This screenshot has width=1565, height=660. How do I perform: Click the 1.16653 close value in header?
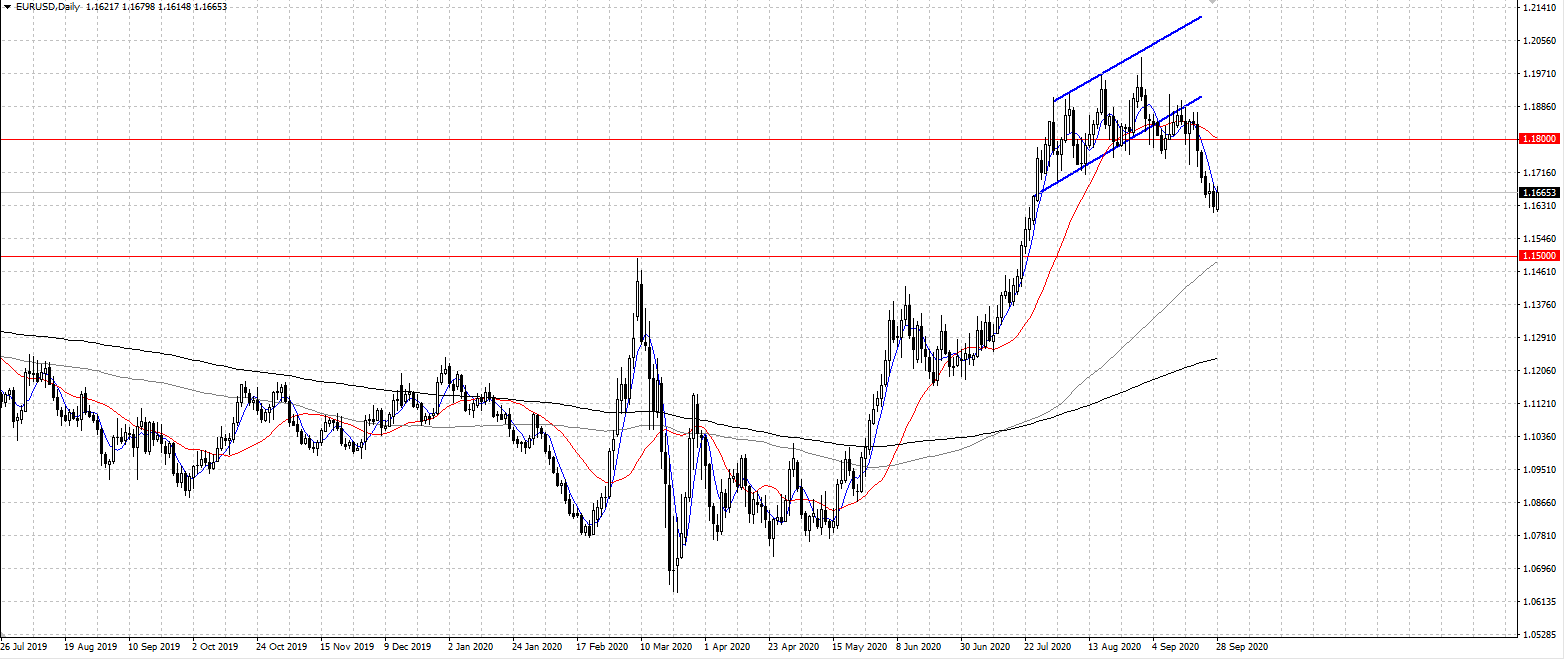205,7
